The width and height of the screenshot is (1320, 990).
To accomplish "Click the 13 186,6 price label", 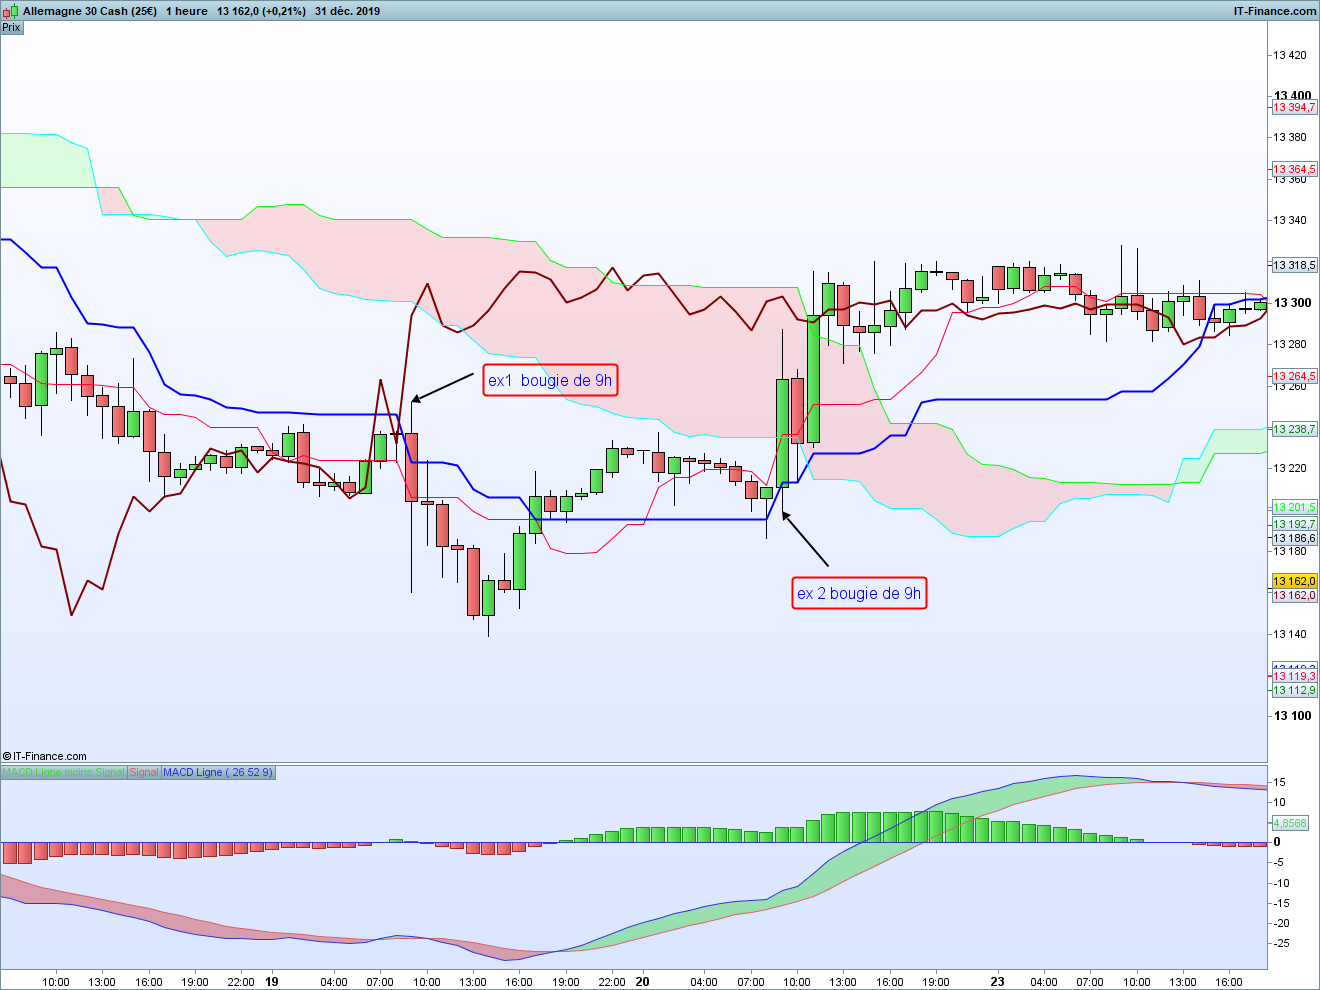I will coord(1294,538).
